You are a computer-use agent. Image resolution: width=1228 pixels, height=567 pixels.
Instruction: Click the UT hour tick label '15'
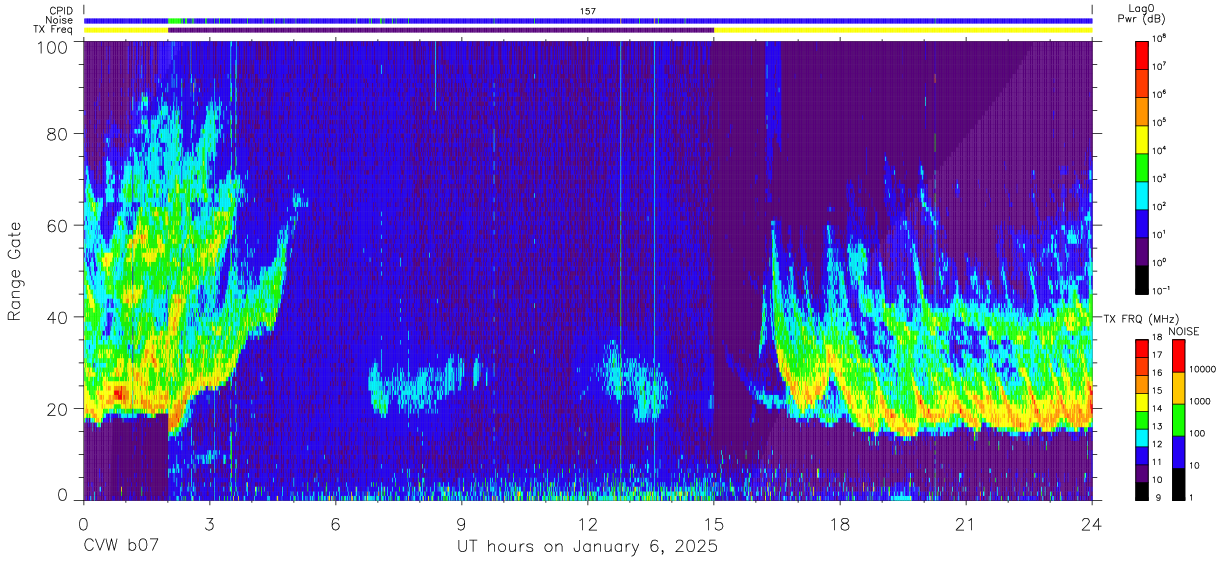(x=714, y=523)
